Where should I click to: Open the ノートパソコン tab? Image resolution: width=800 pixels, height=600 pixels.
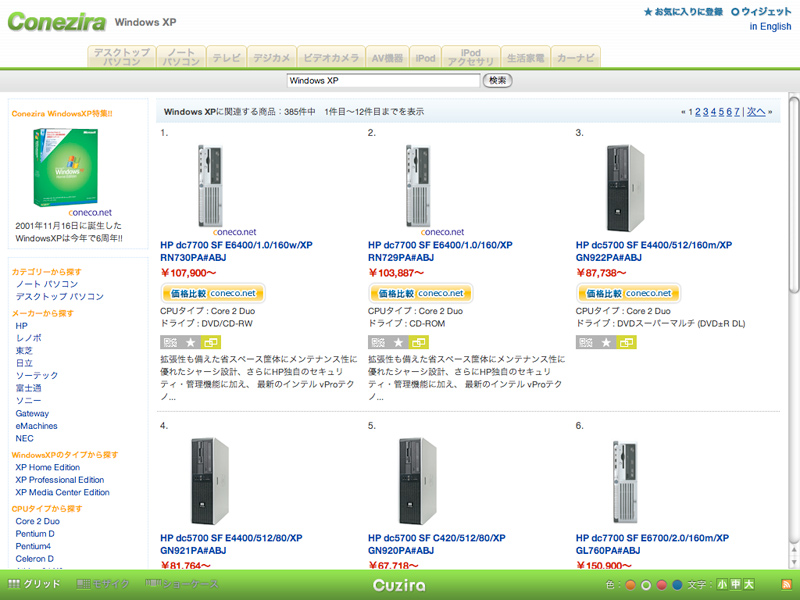point(181,57)
